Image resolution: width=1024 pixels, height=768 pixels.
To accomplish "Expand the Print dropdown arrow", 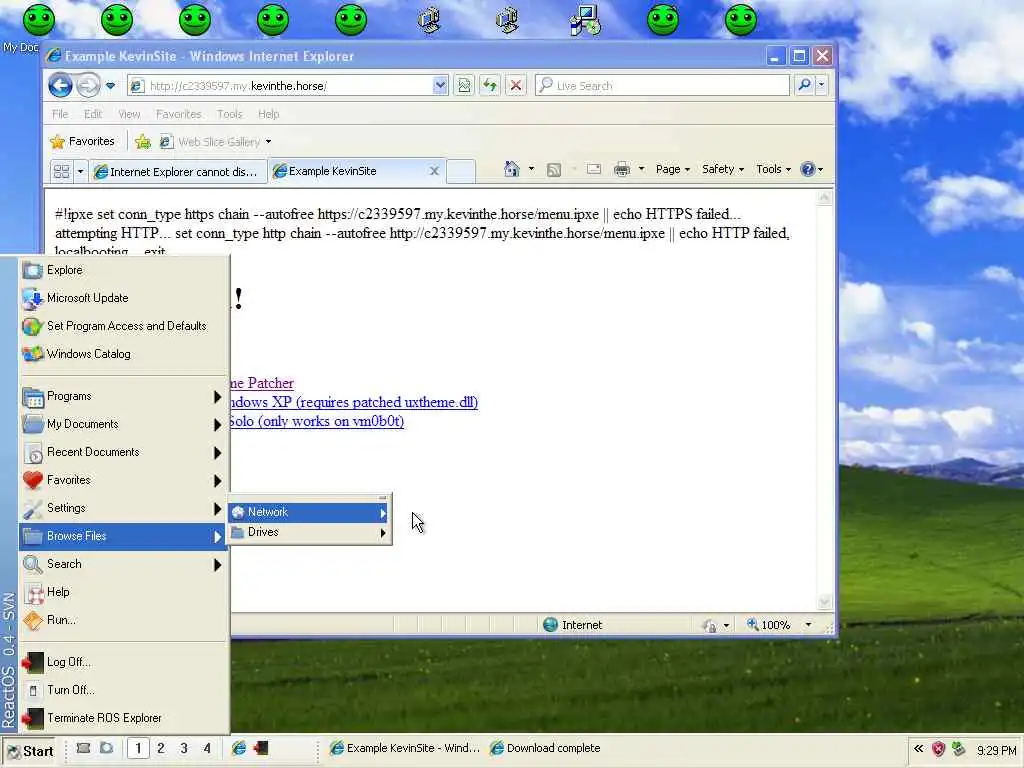I will tap(641, 169).
